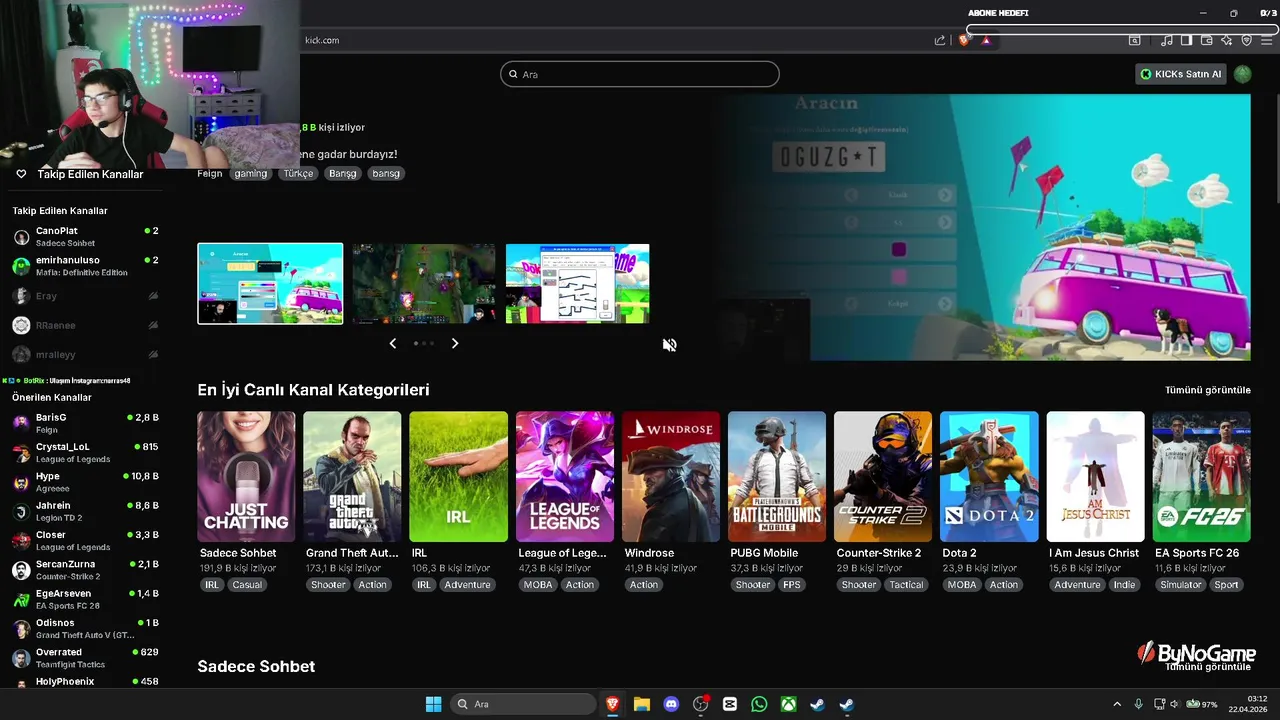
Task: Click the Windows taskbar search box
Action: click(x=522, y=704)
